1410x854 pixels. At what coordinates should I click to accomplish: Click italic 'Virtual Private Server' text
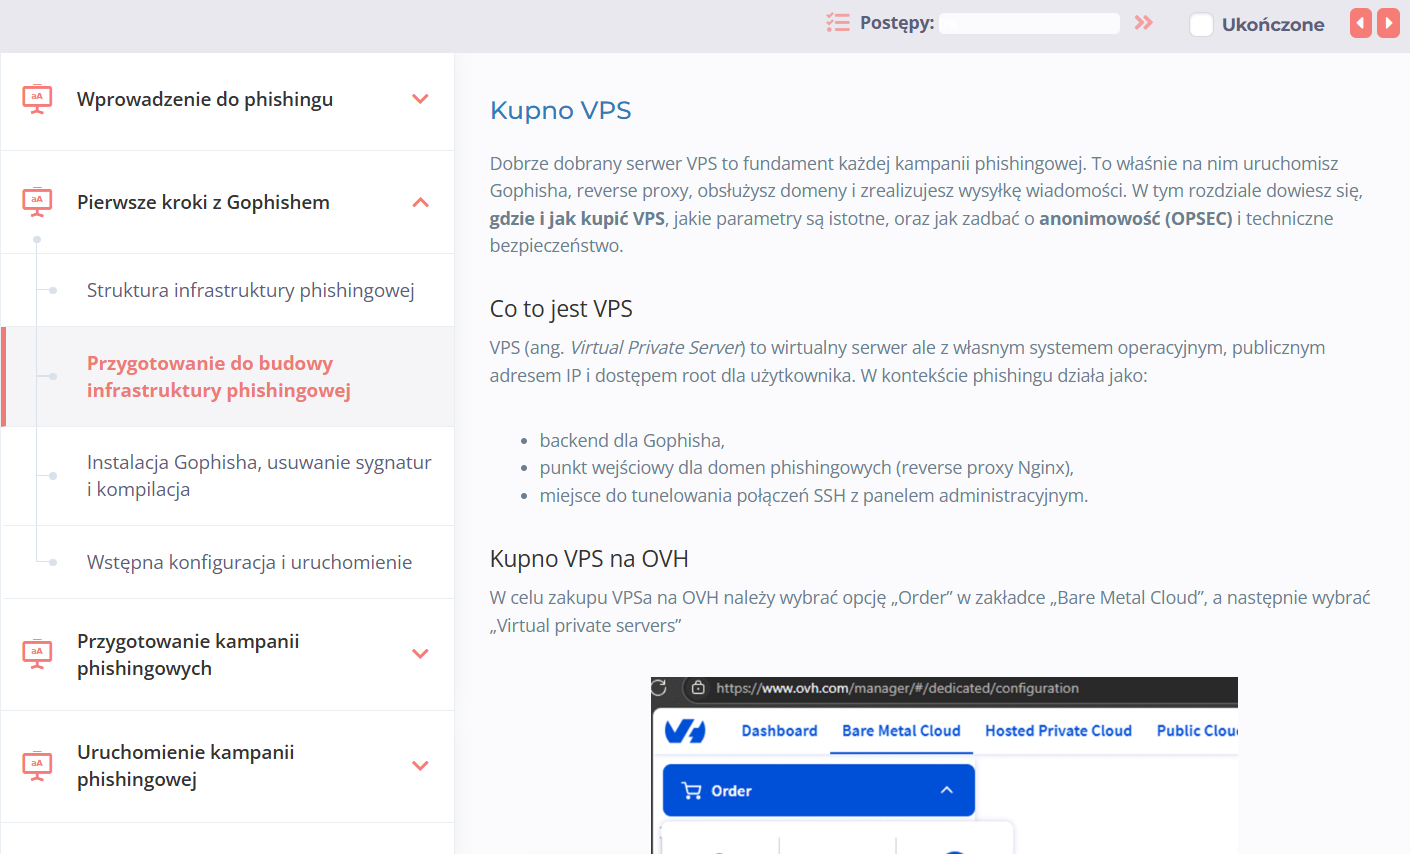click(x=656, y=347)
